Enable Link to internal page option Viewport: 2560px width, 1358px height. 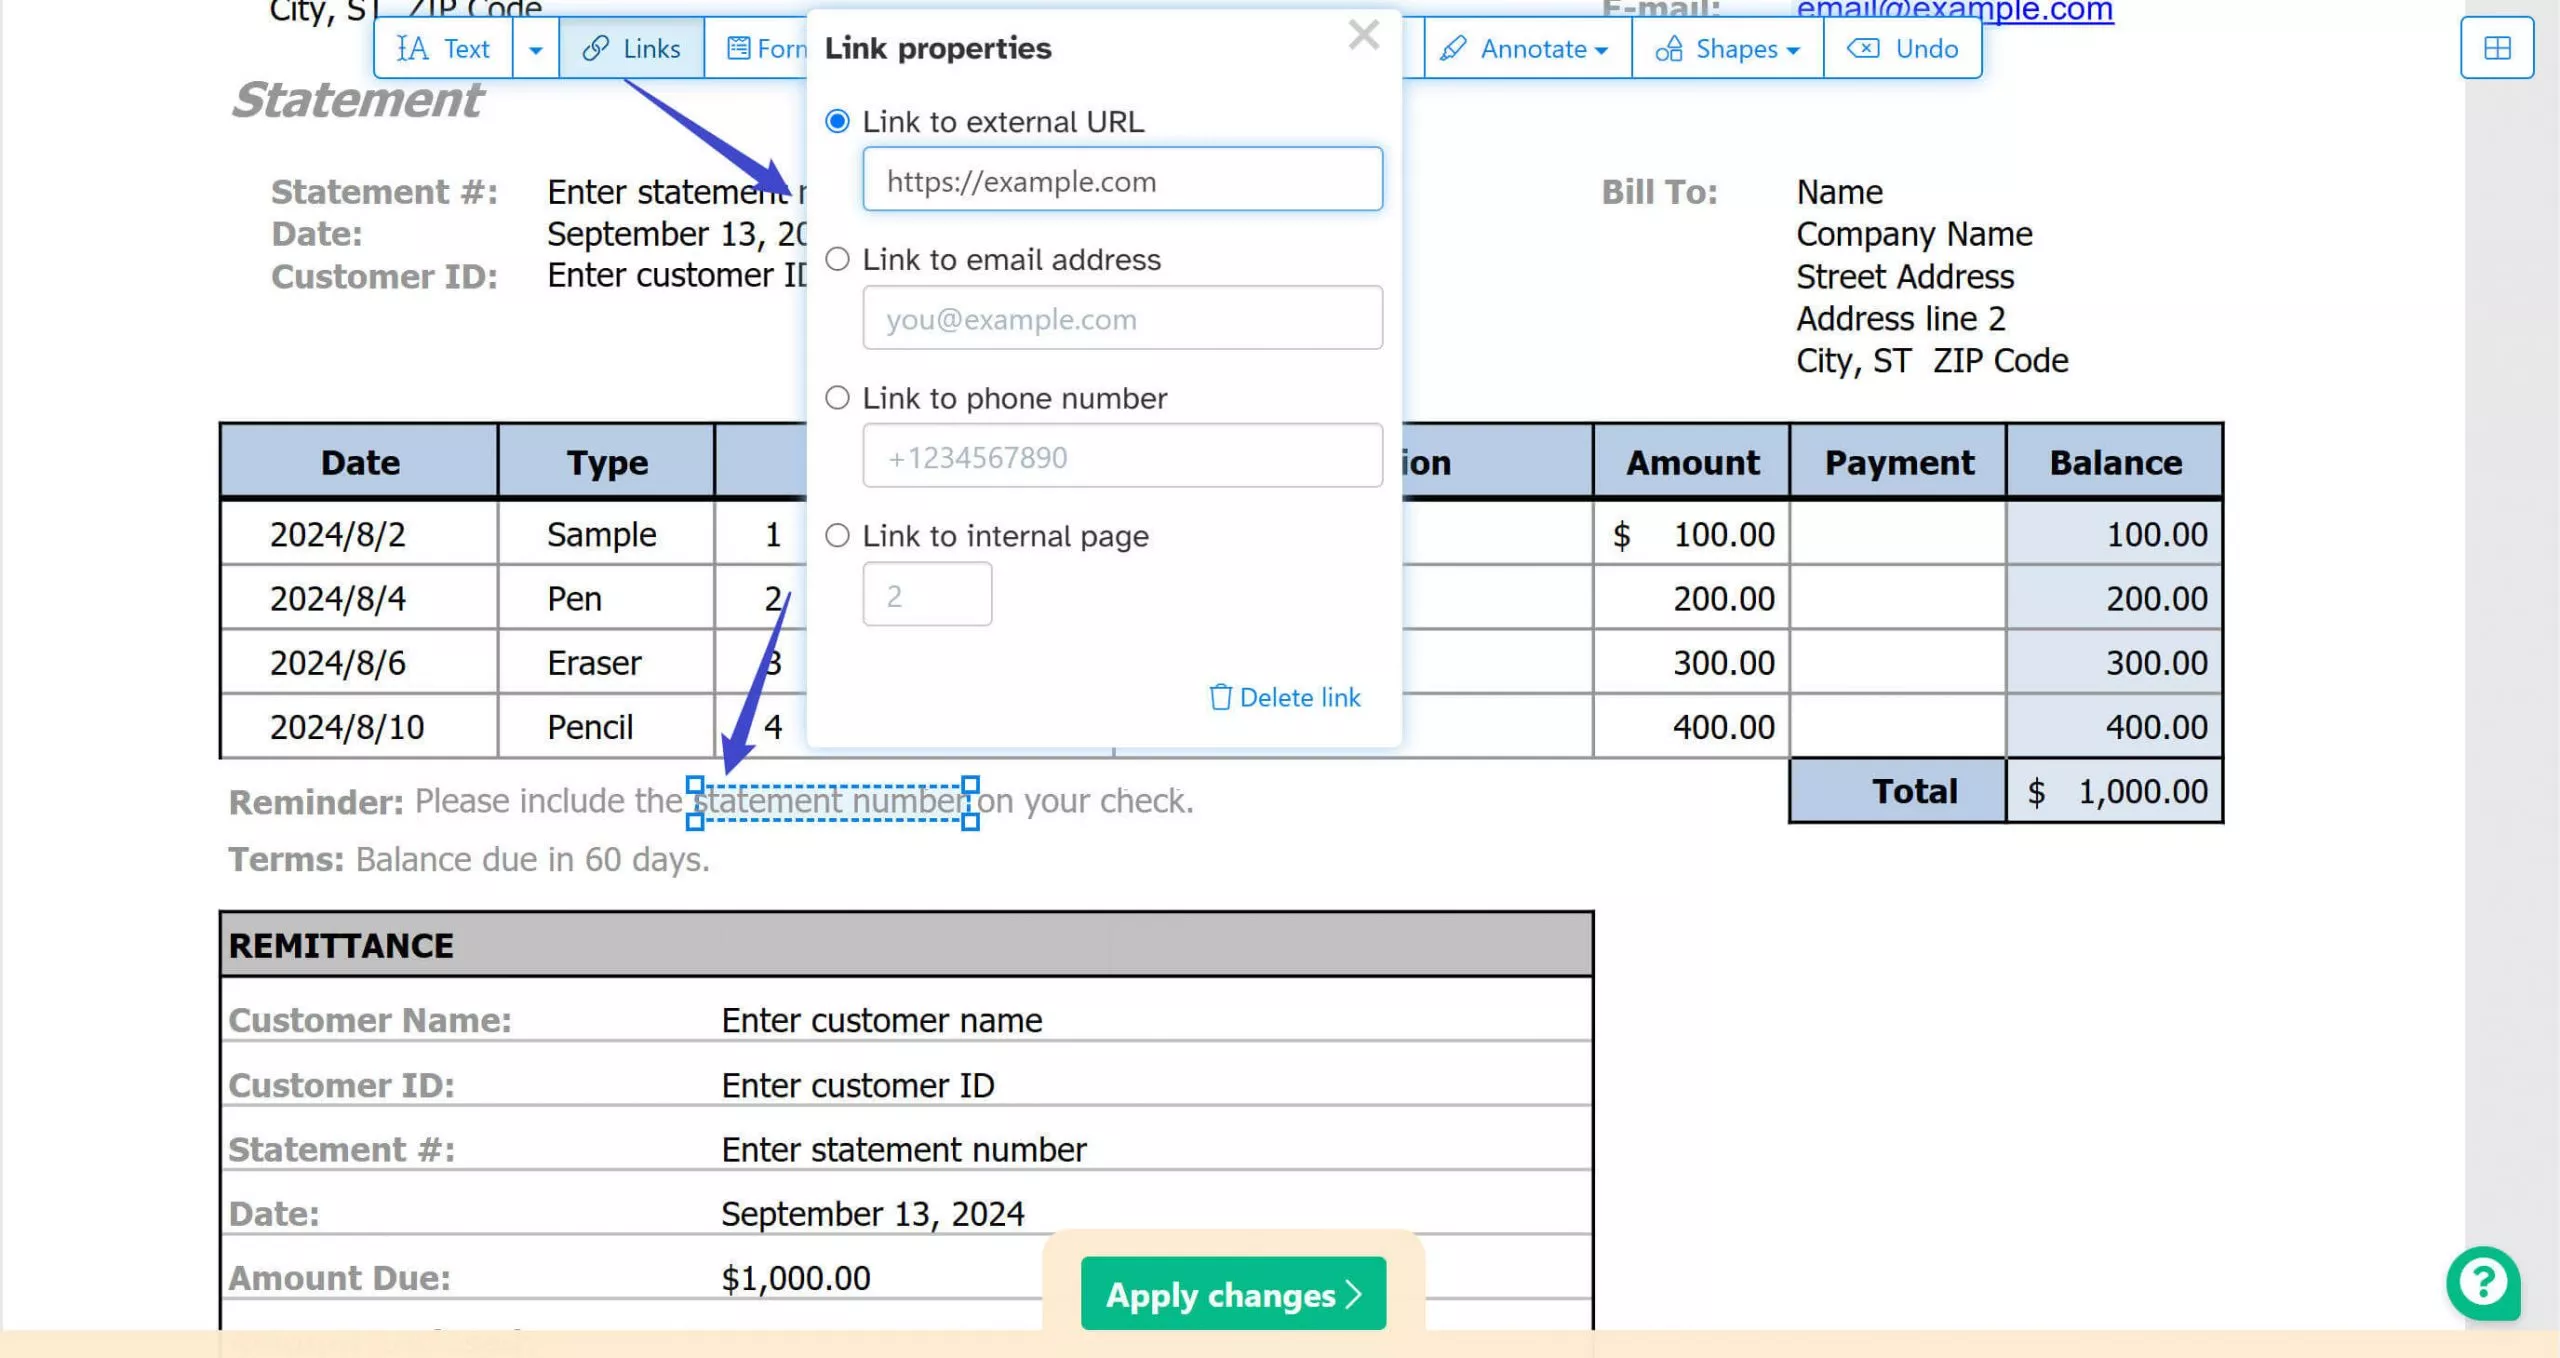coord(838,536)
